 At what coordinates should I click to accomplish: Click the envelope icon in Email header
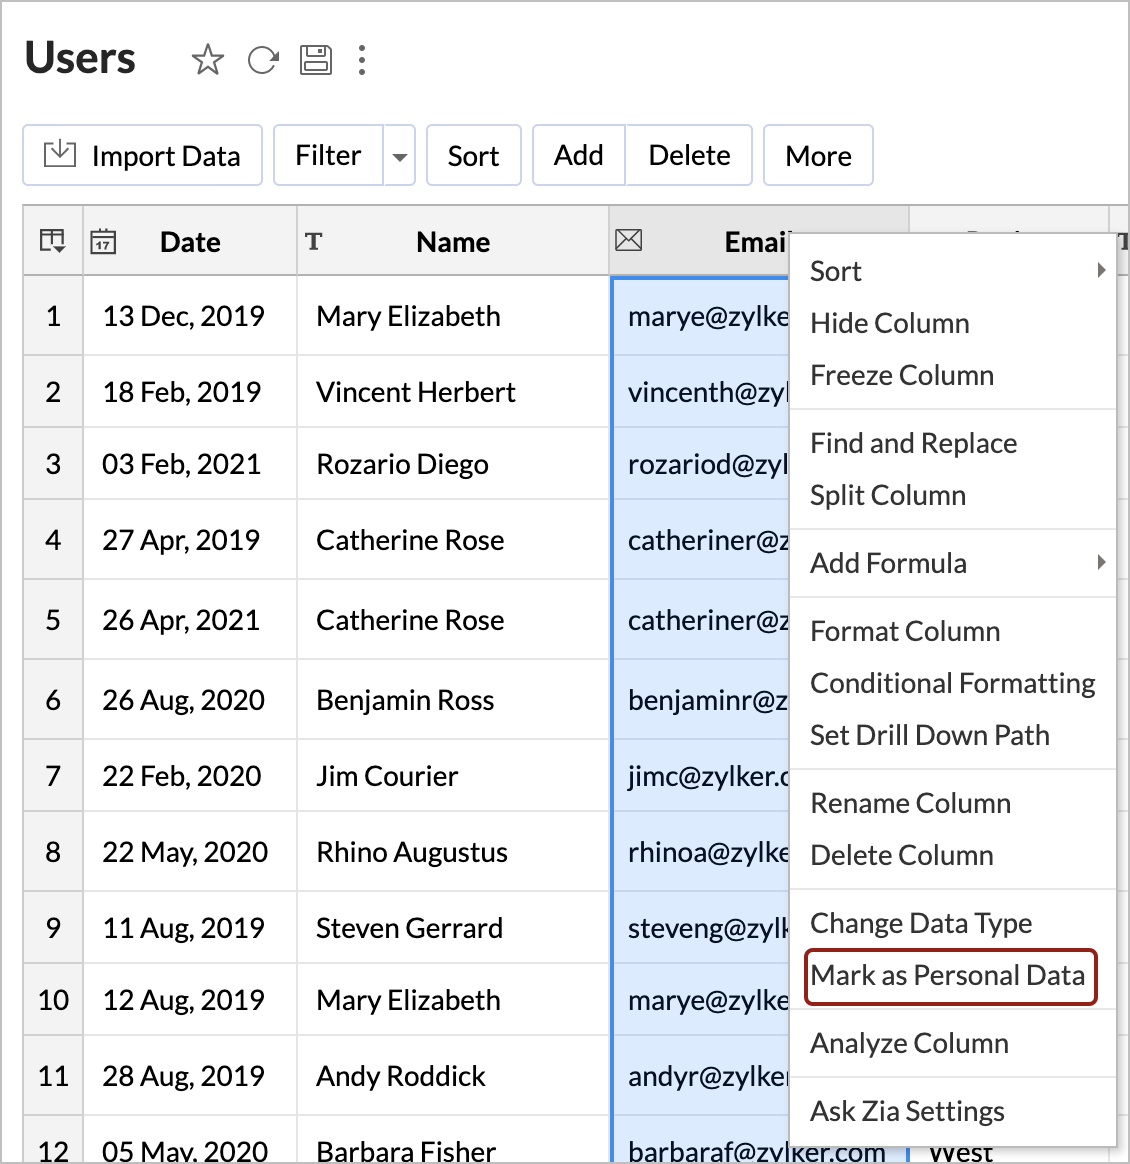628,240
